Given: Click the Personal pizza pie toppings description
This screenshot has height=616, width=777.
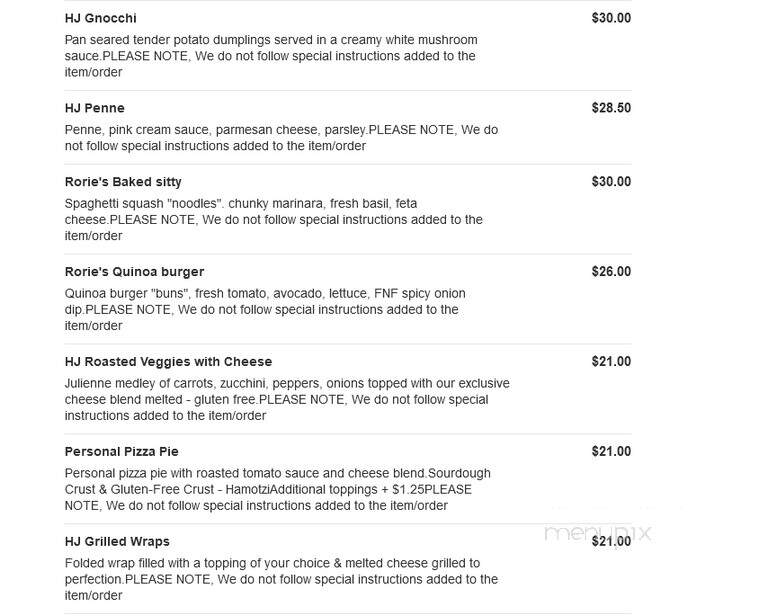Looking at the screenshot, I should (278, 490).
